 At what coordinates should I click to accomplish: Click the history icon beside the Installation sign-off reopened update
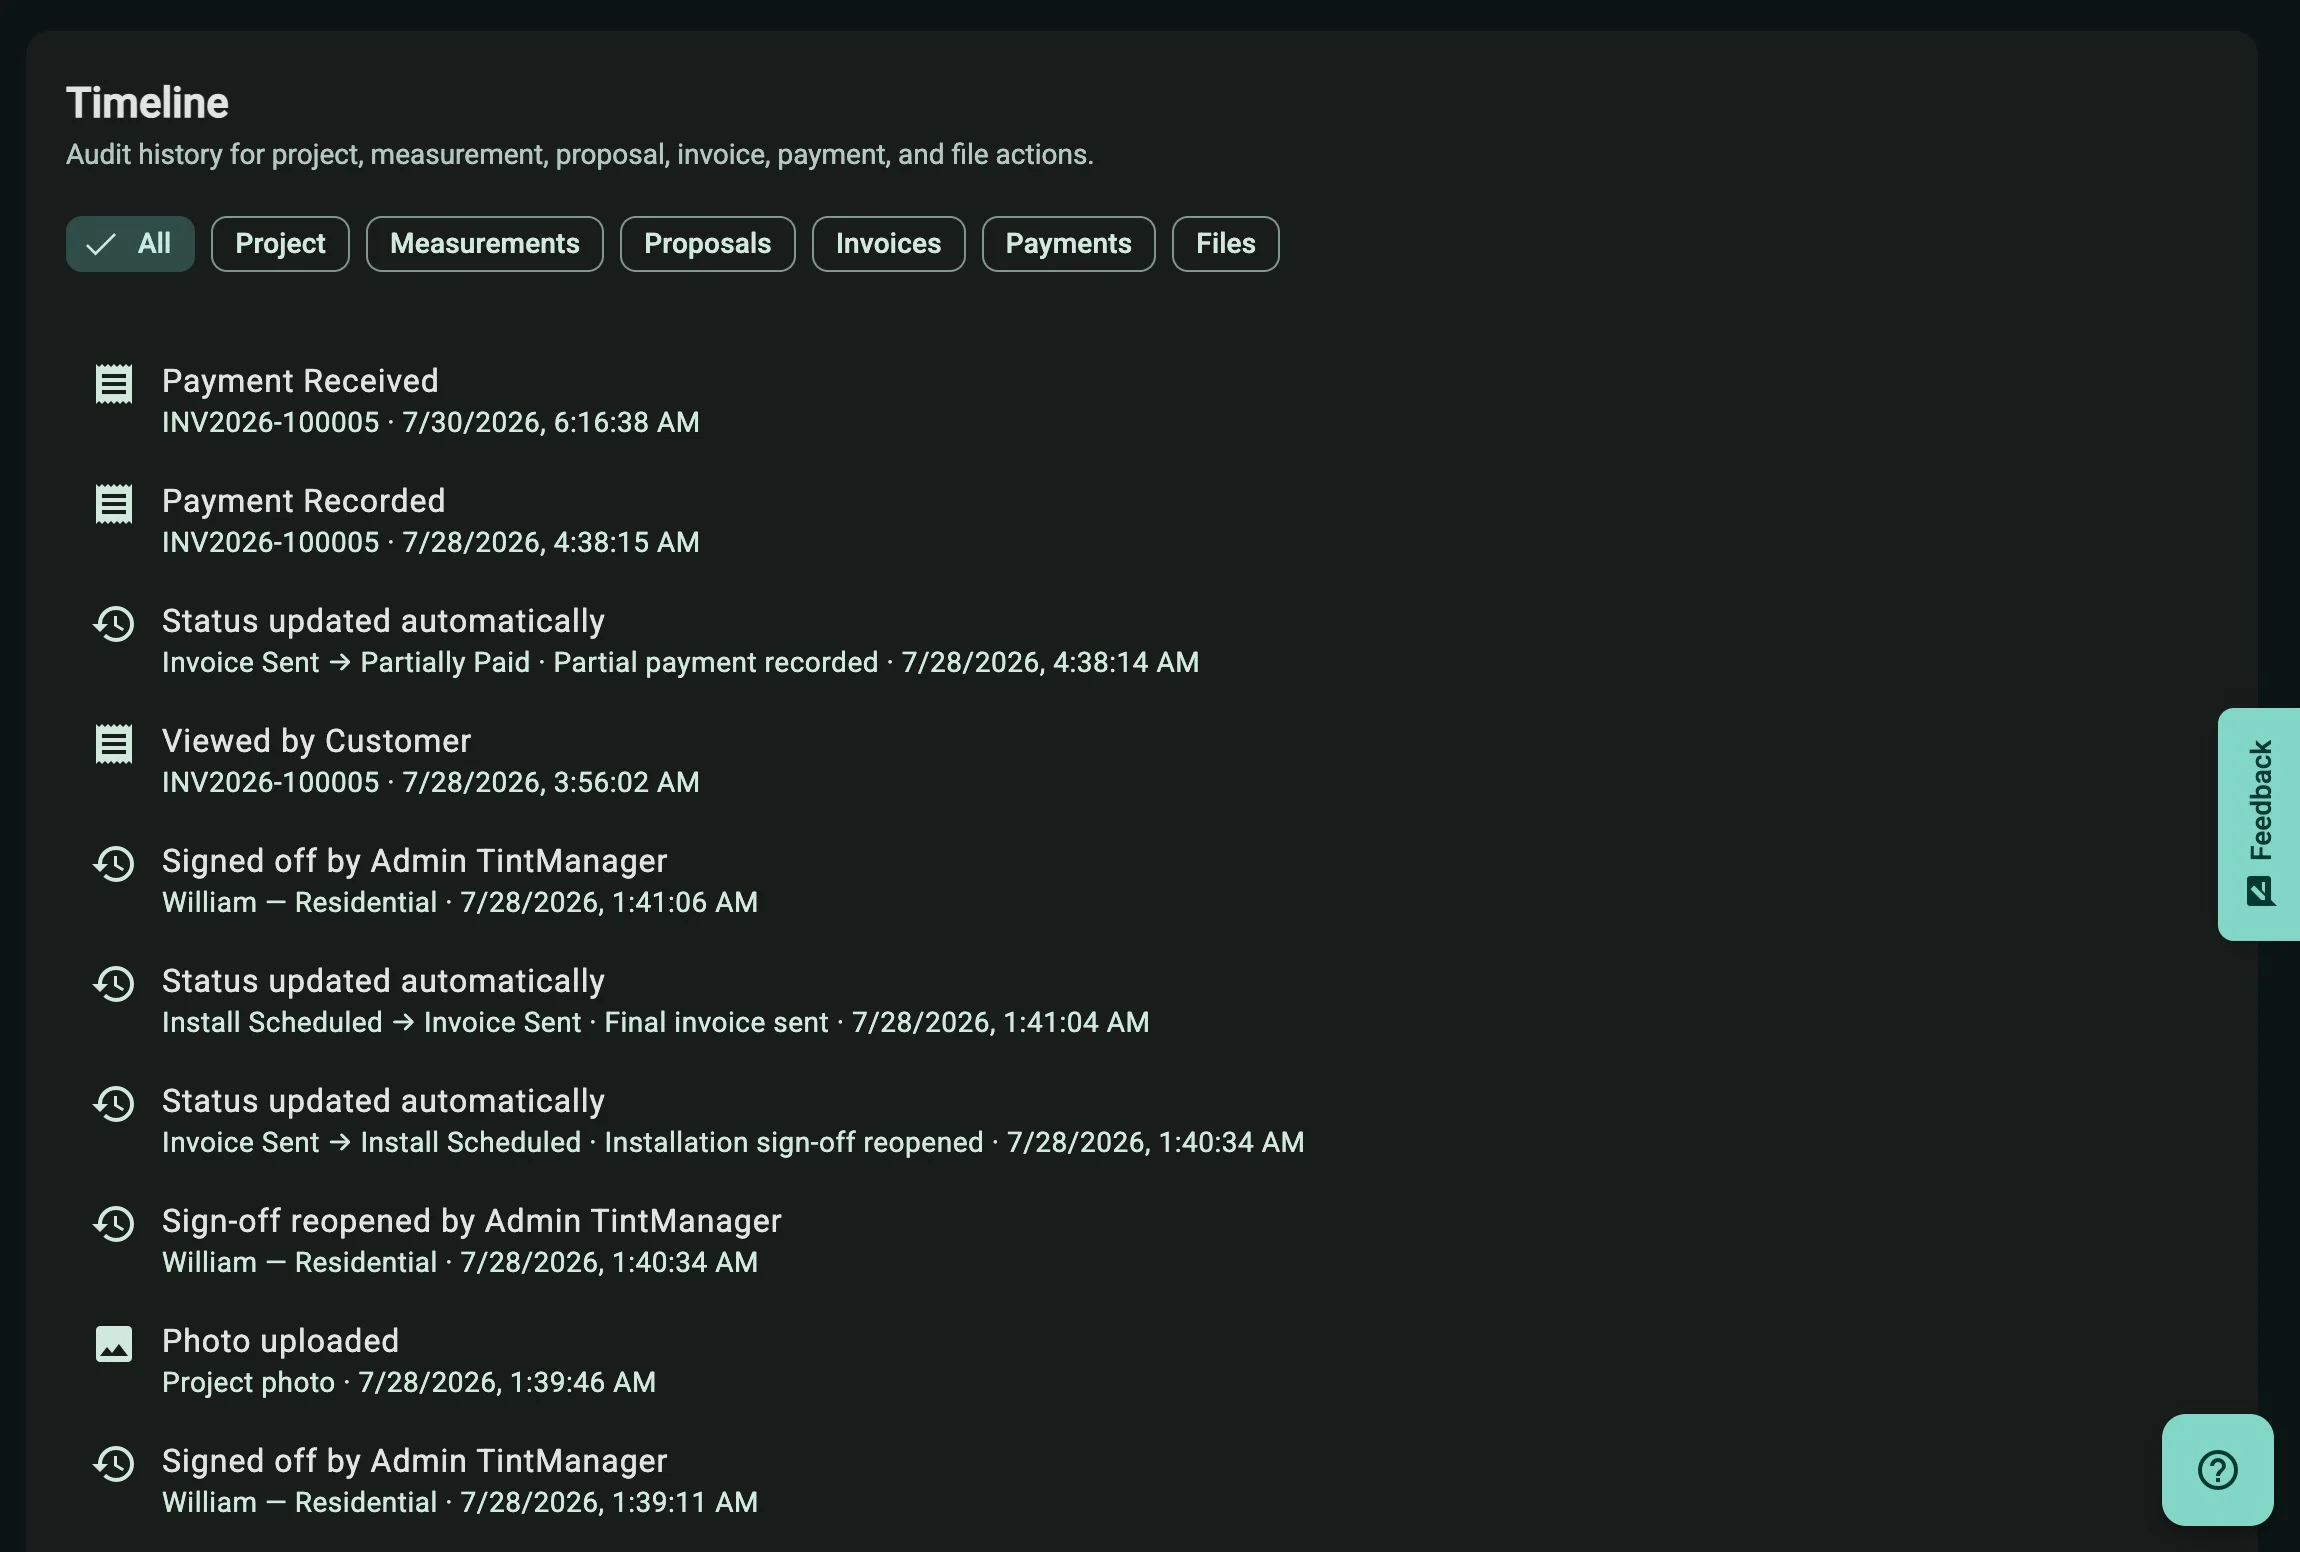114,1103
